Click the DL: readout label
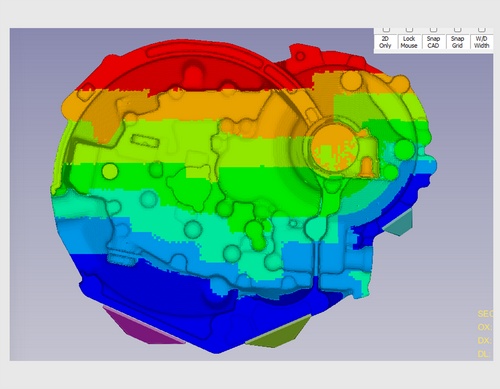Screen dimensions: 500x389 point(484,354)
